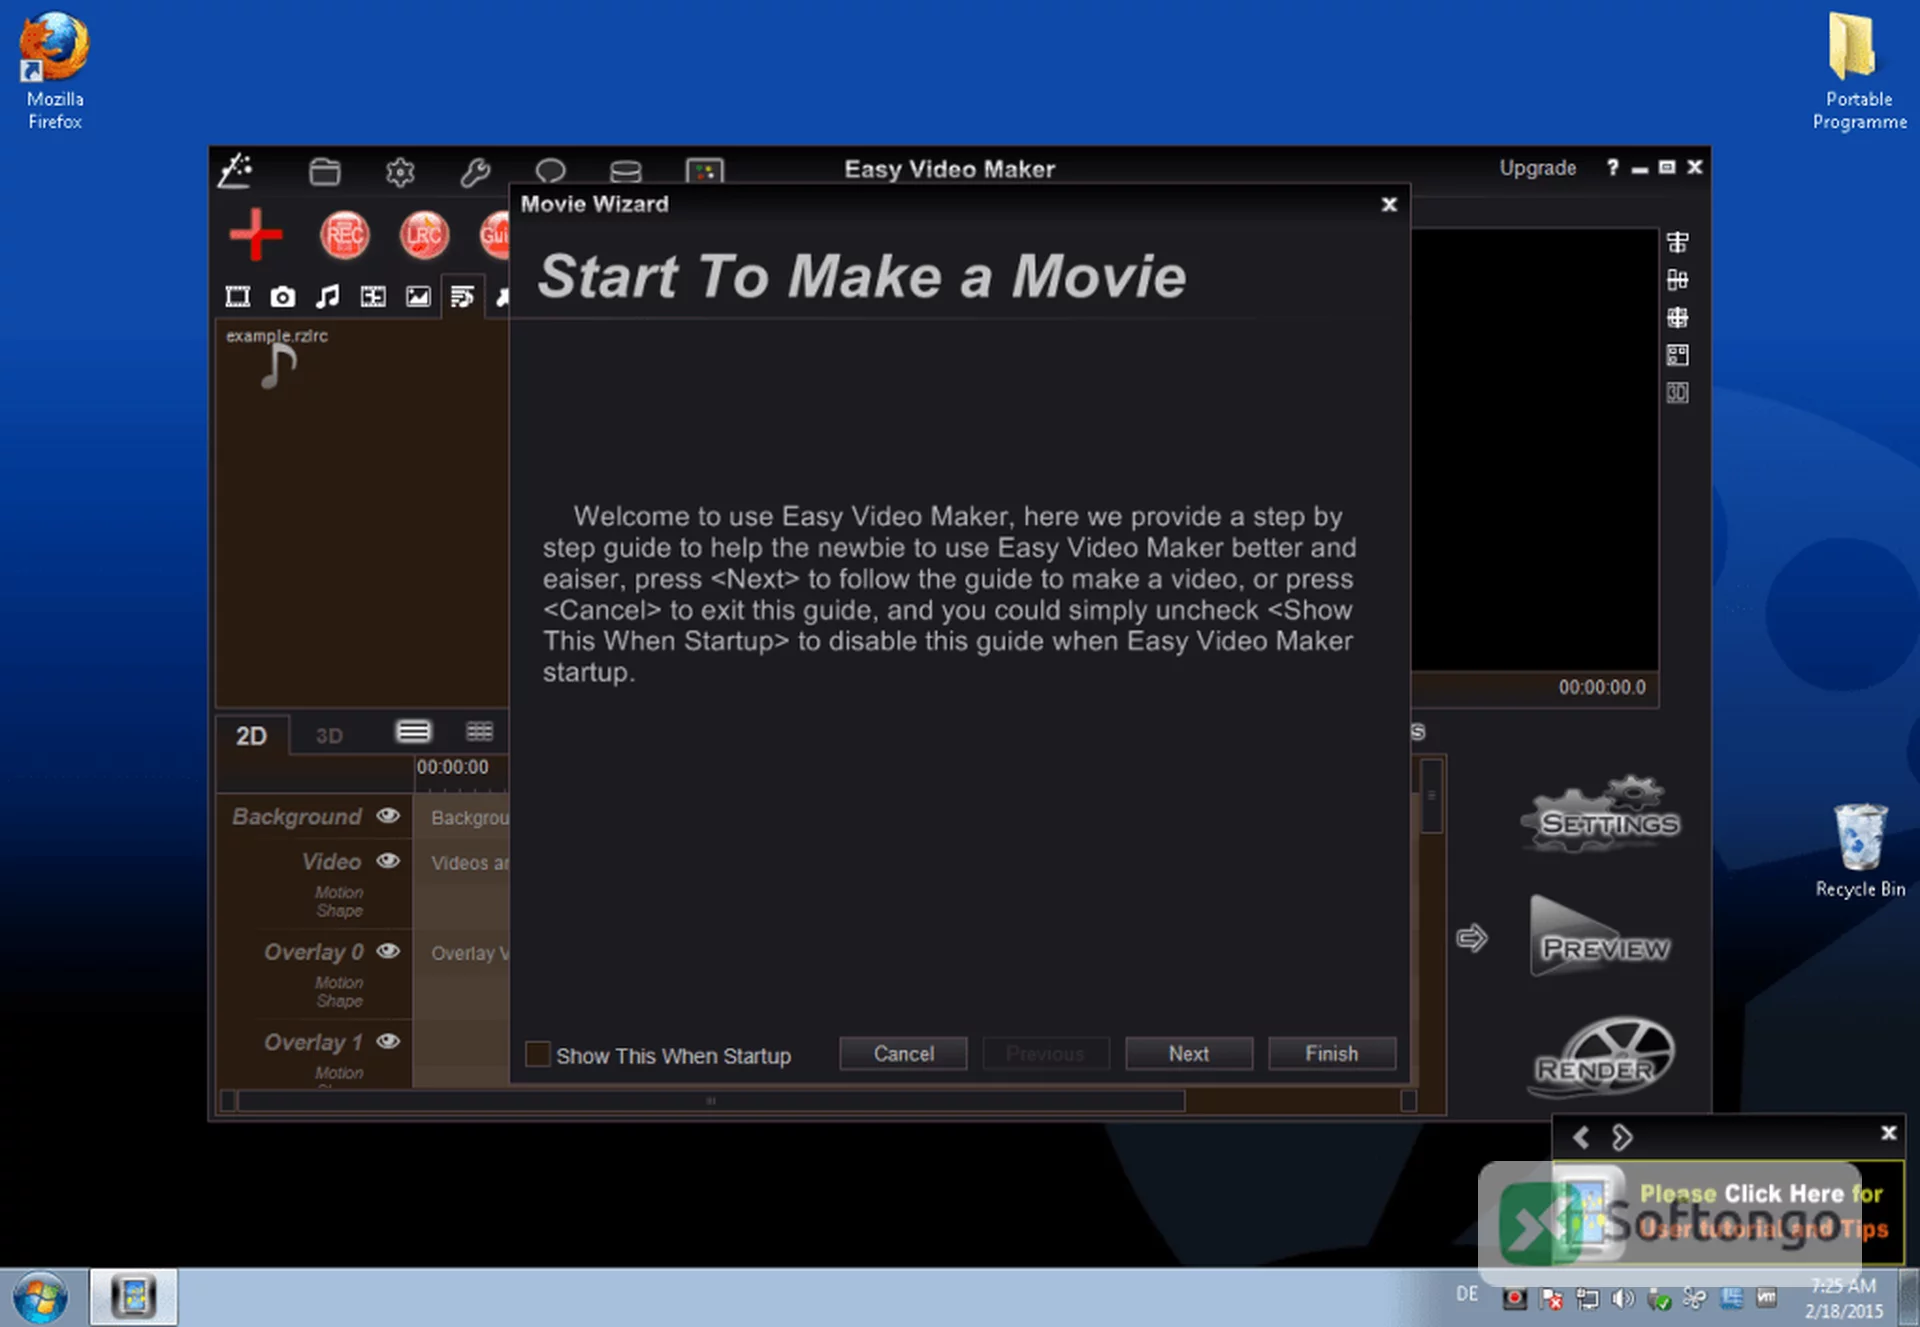Click the arrow icon left of Preview
Viewport: 1920px width, 1327px height.
[x=1472, y=938]
